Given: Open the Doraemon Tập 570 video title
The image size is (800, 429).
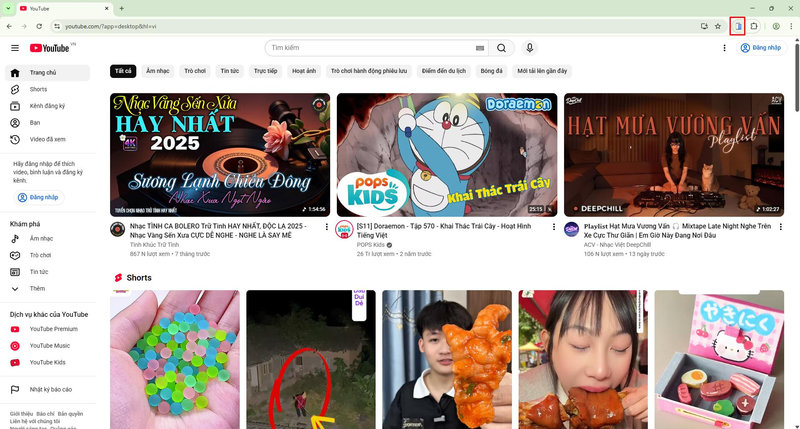Looking at the screenshot, I should [x=444, y=231].
